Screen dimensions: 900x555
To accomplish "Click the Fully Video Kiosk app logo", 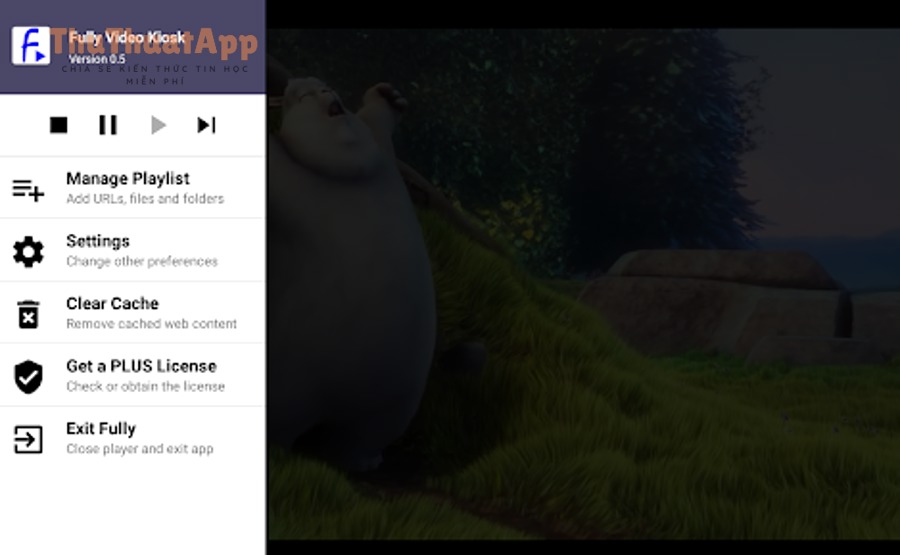I will 31,45.
